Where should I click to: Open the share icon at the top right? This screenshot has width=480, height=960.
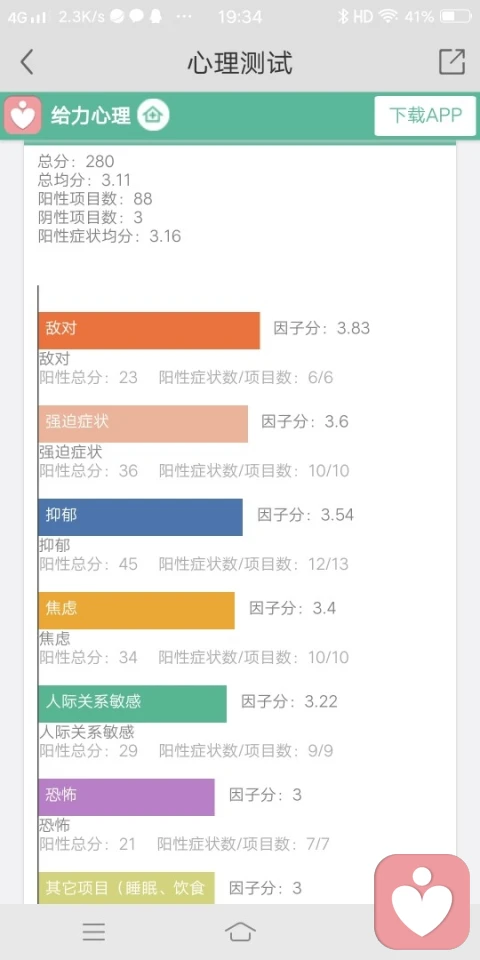(452, 62)
